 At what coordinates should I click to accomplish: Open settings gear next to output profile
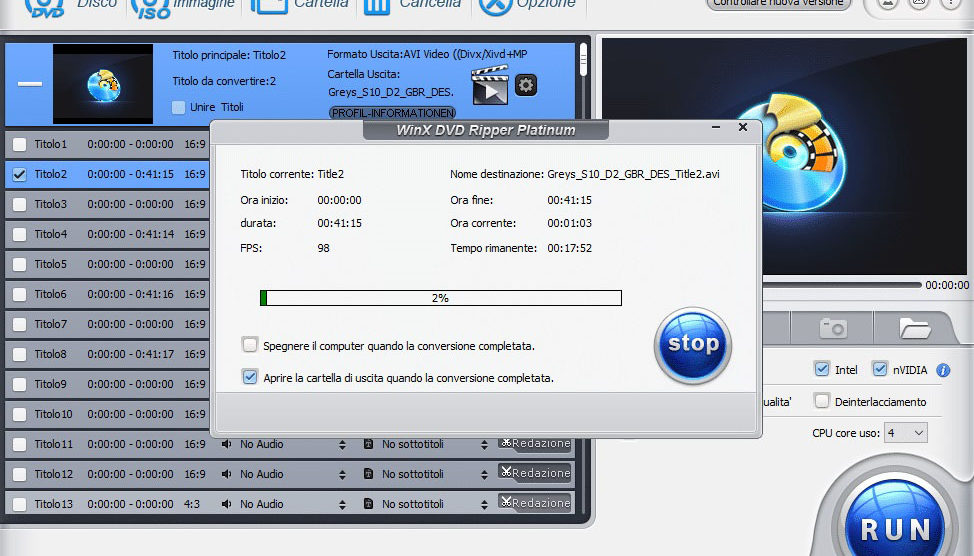(526, 86)
